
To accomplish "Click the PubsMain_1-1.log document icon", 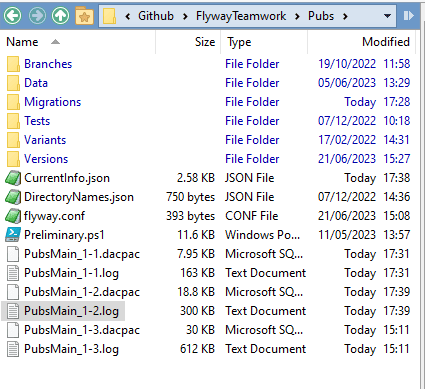I will [13, 273].
